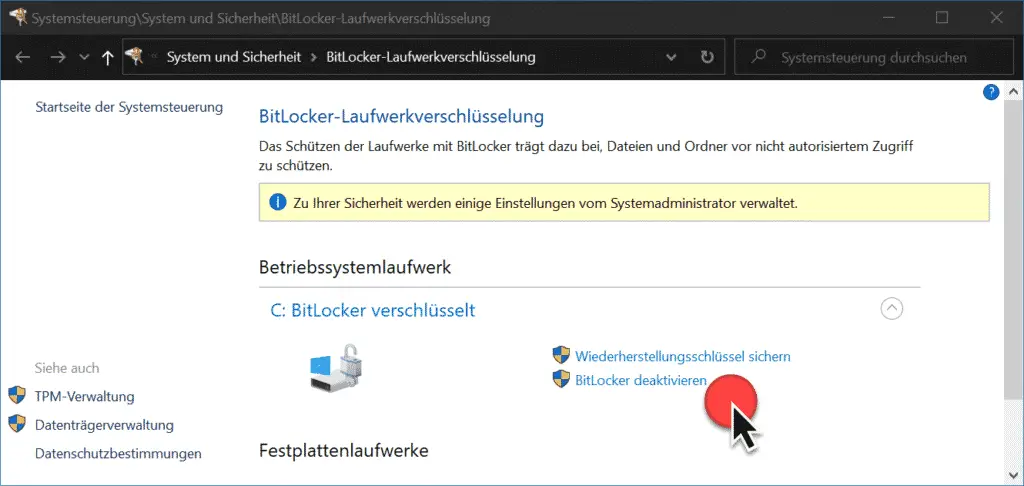1024x486 pixels.
Task: Open address bar history dropdown
Action: [x=671, y=57]
